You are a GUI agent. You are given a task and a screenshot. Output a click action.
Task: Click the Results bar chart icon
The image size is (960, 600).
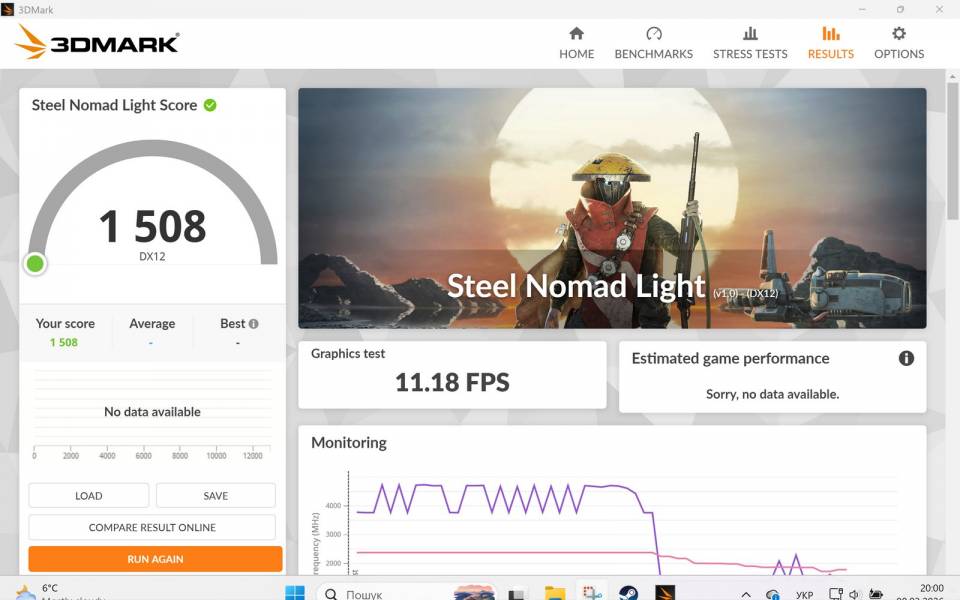[x=830, y=34]
